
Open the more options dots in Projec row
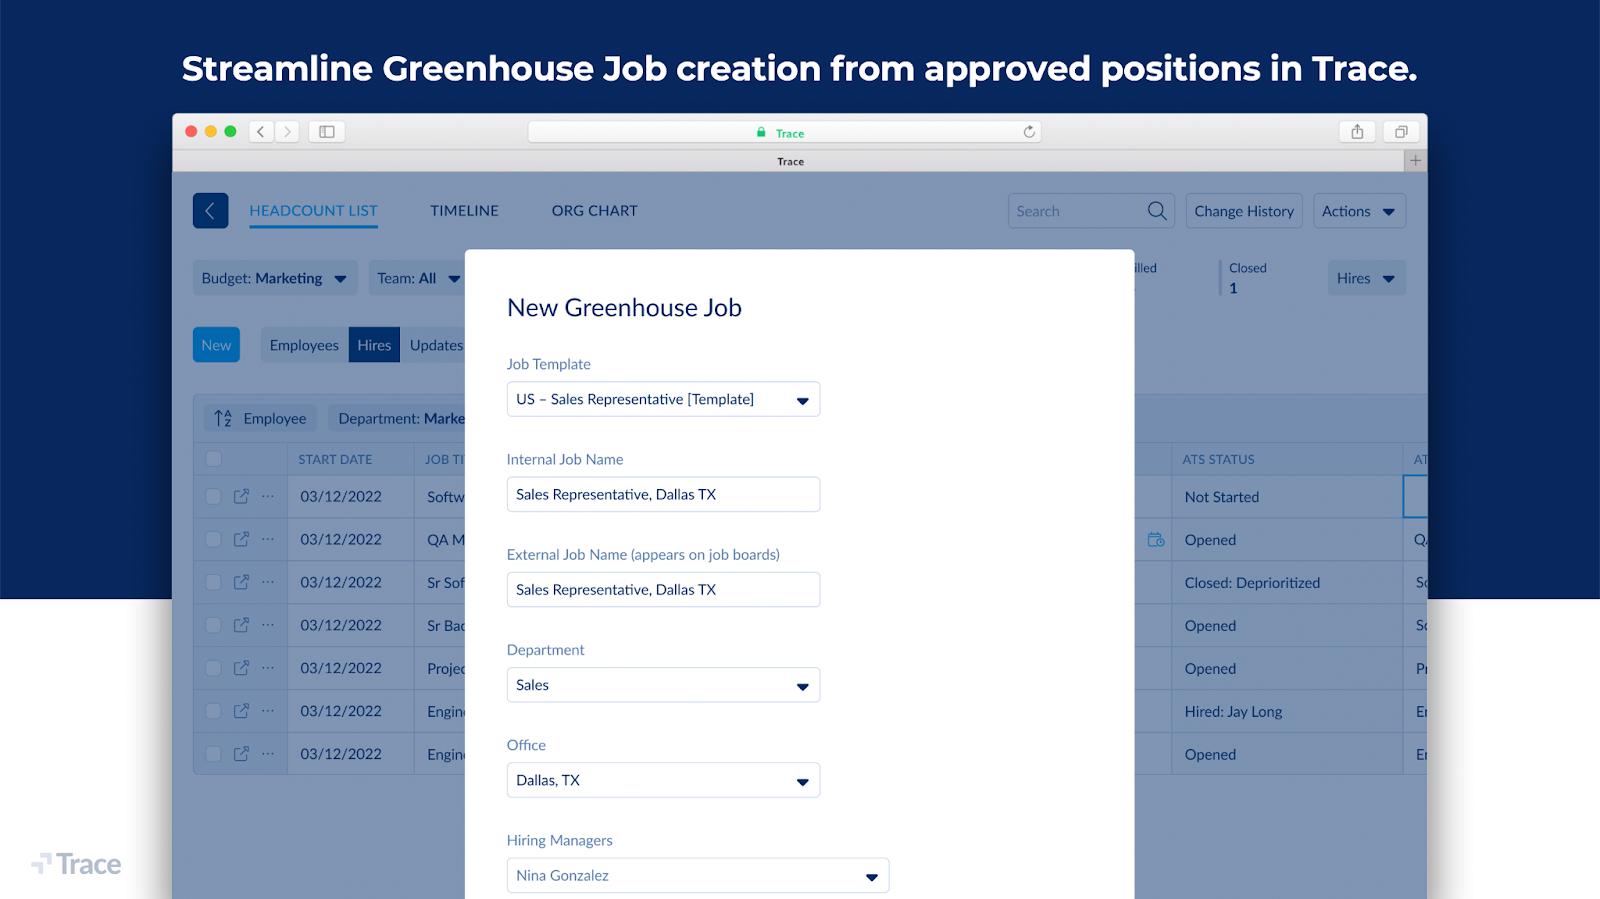268,668
